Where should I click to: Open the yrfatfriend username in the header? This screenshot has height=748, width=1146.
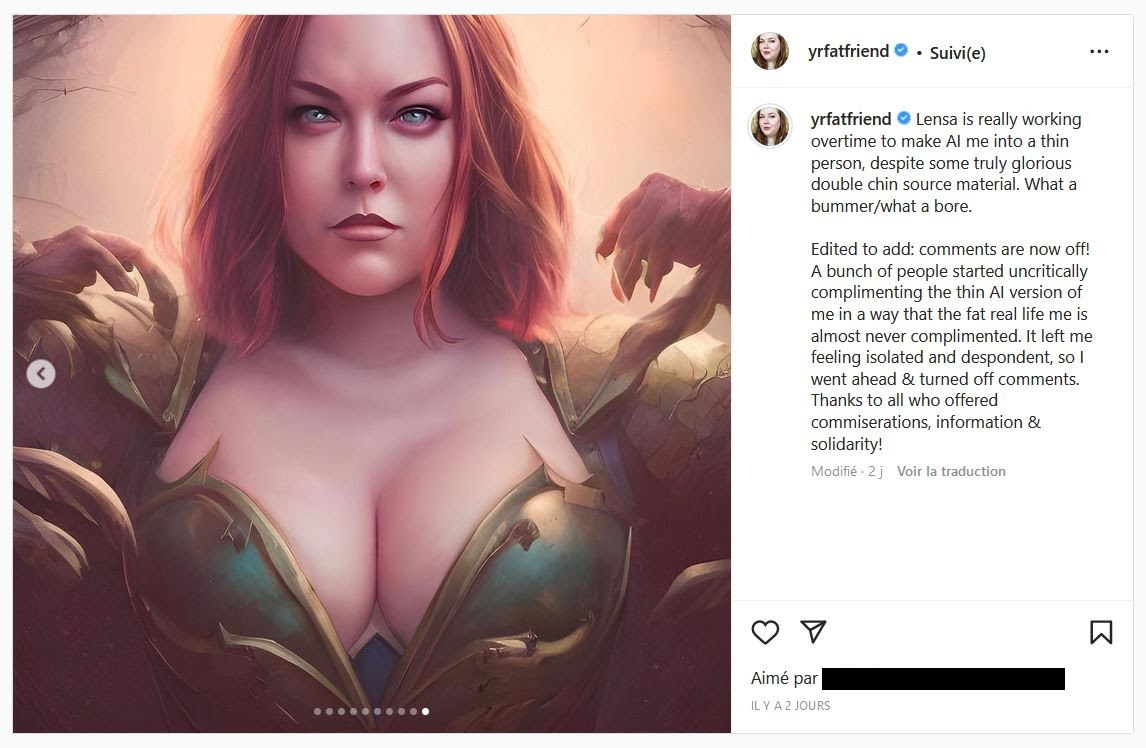pyautogui.click(x=848, y=51)
